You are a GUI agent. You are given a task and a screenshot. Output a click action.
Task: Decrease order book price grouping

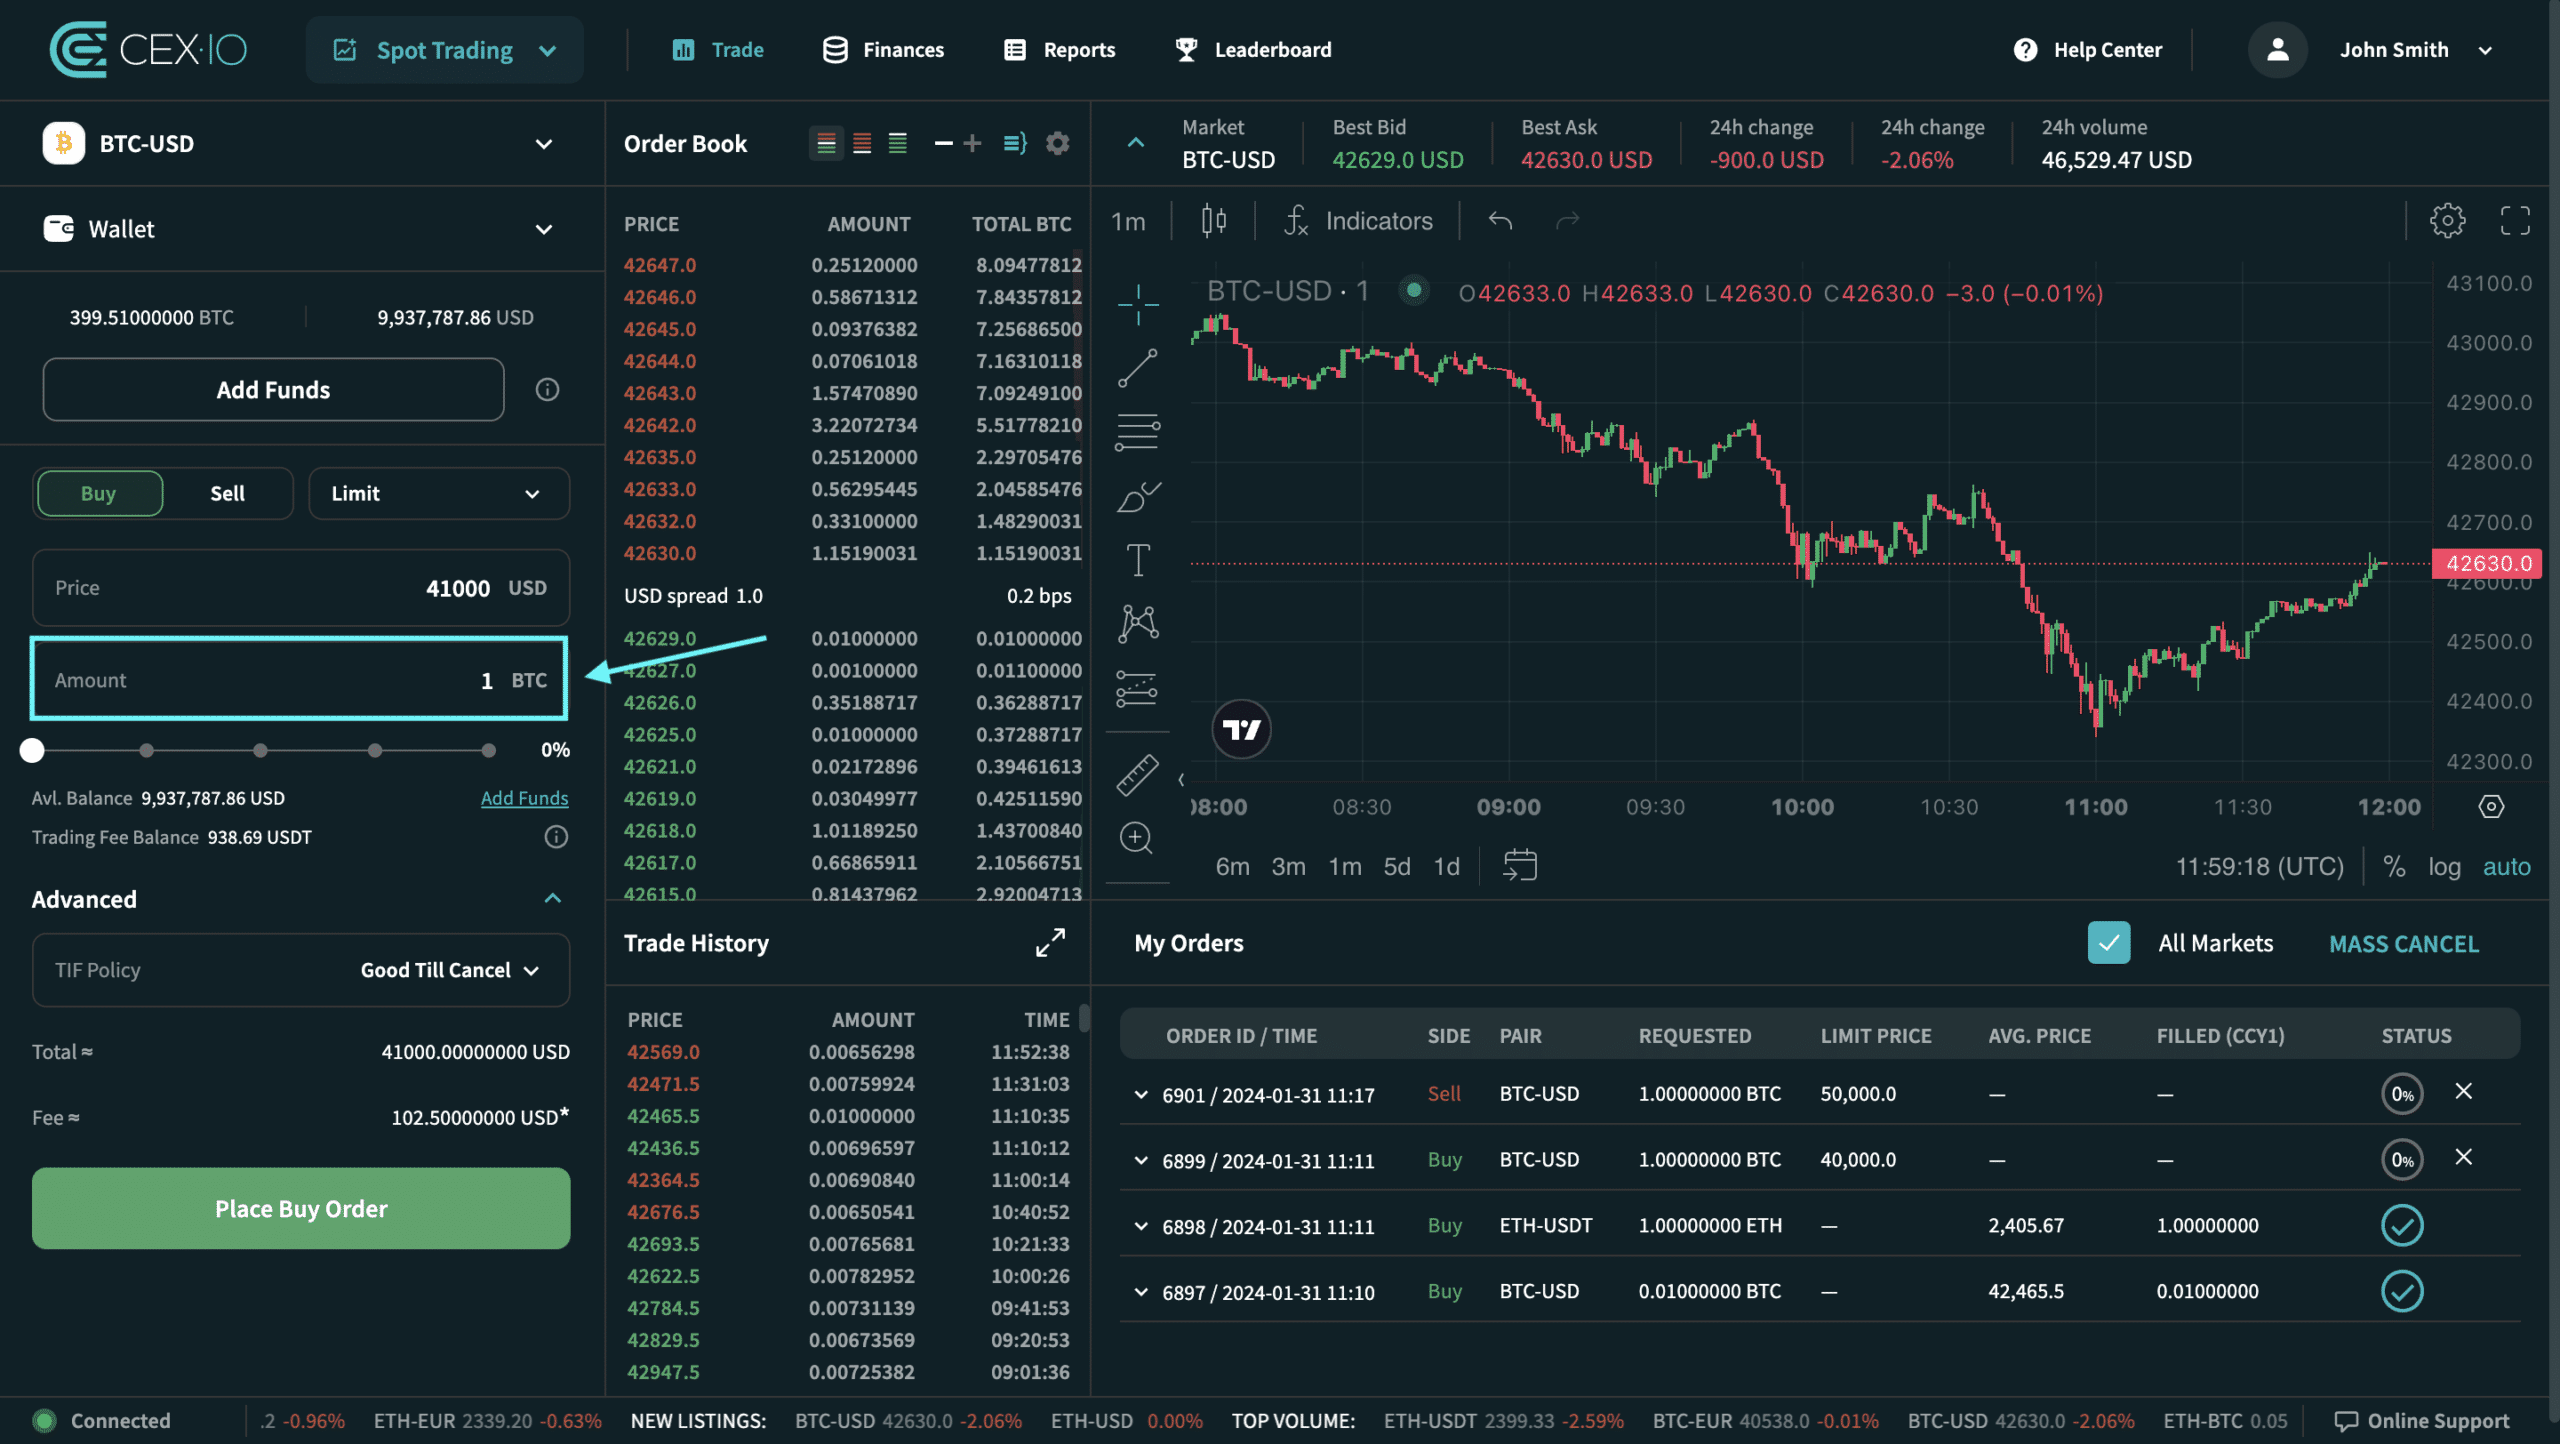pyautogui.click(x=943, y=143)
